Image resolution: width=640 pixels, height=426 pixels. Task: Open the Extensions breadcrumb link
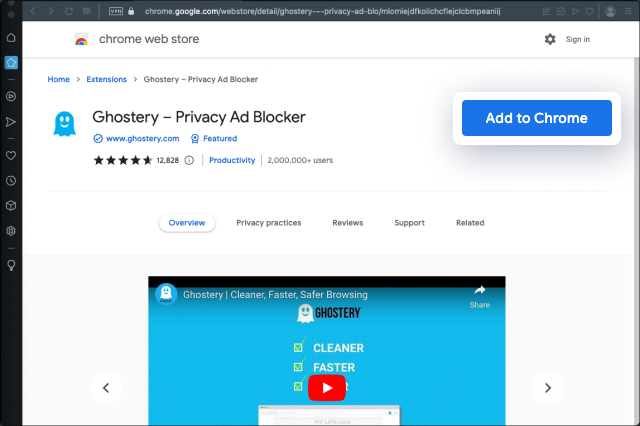[106, 79]
